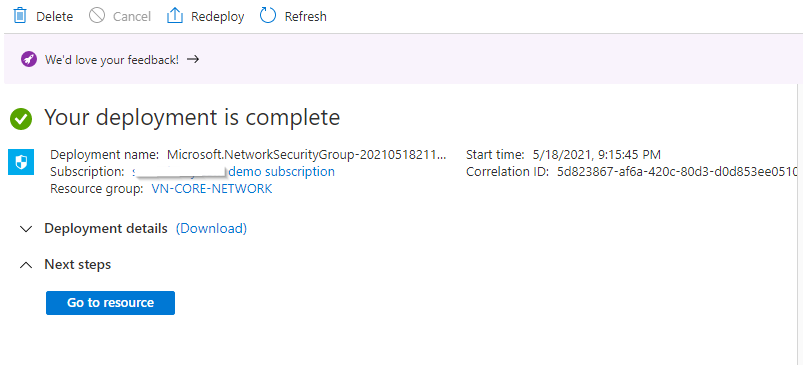Click the Download deployment details link
The height and width of the screenshot is (365, 803).
point(212,228)
